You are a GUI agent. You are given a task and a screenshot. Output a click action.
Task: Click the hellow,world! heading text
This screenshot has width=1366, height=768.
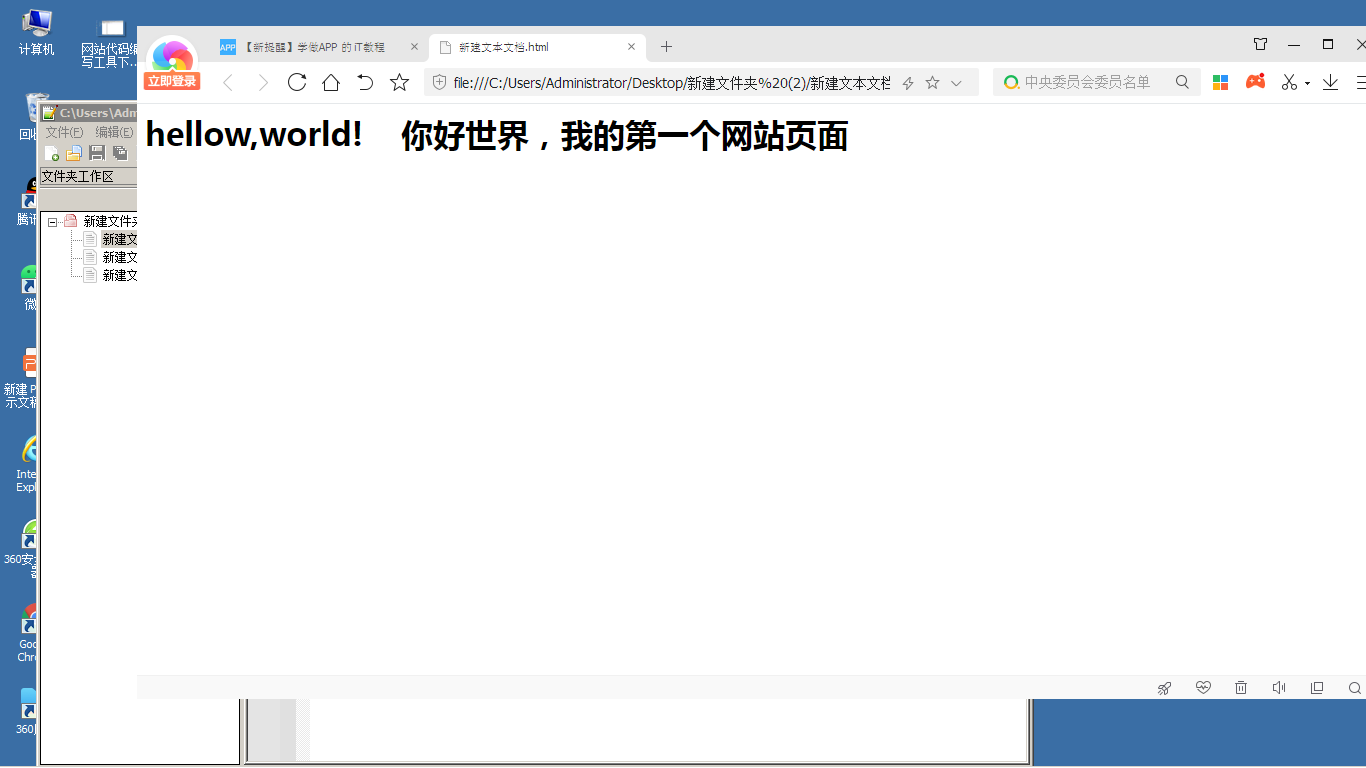(x=254, y=134)
